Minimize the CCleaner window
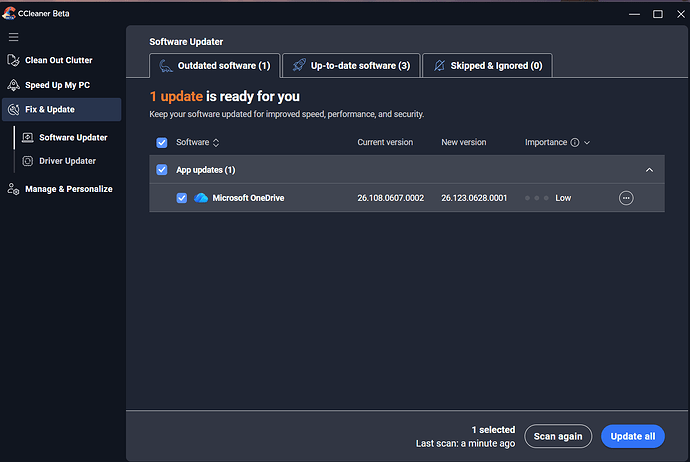 pyautogui.click(x=634, y=14)
